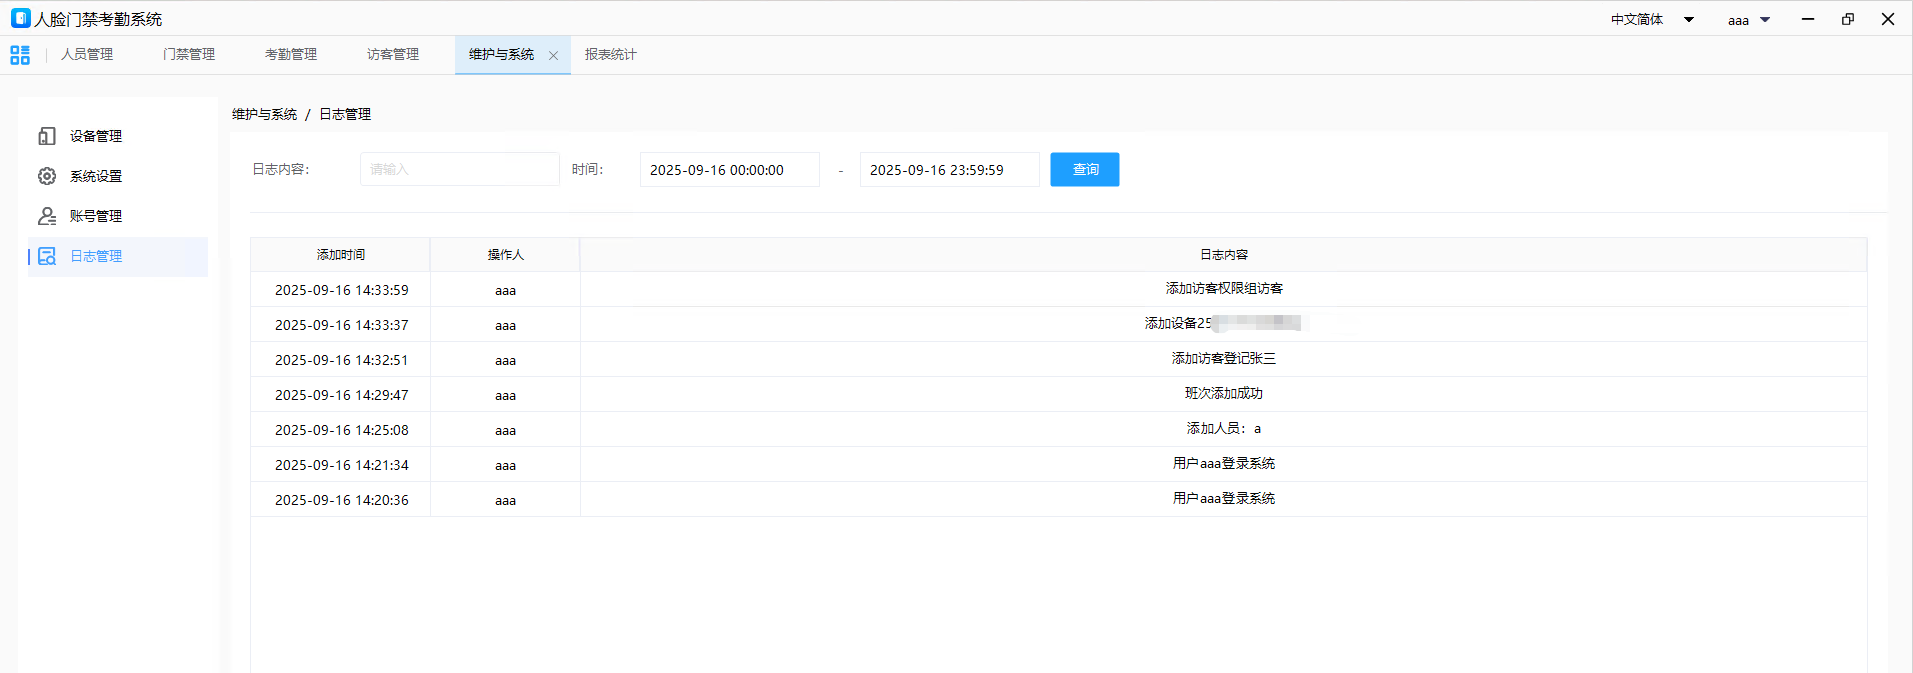Screen dimensions: 1913x673
Task: Open the 报表统计 tab
Action: 610,55
